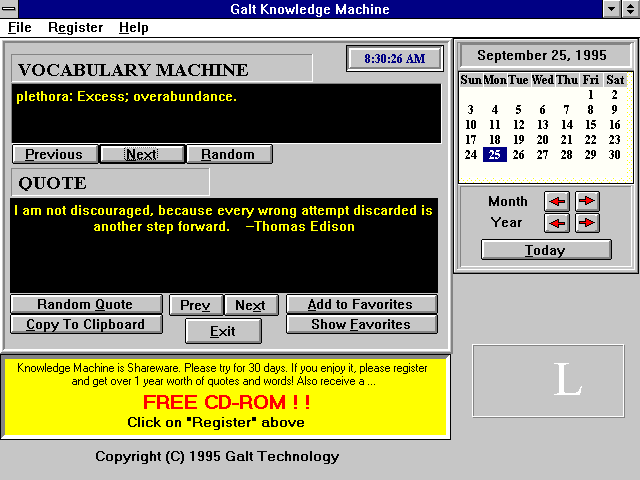The image size is (640, 480).
Task: Click the Year back arrow
Action: coord(556,223)
